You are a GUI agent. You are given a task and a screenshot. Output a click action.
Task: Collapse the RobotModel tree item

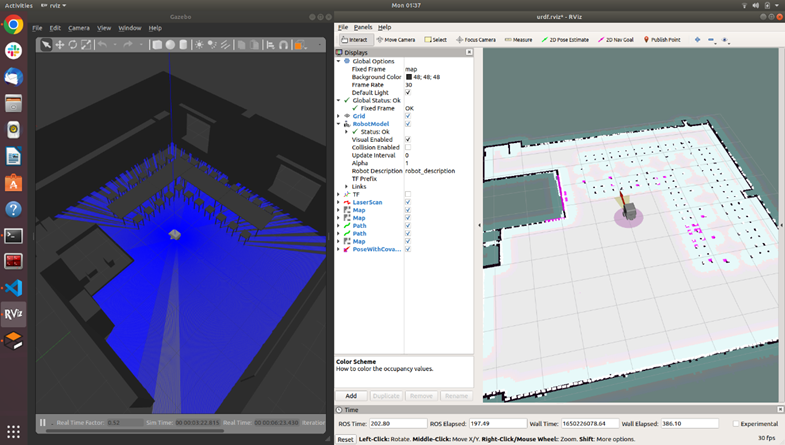[x=339, y=124]
